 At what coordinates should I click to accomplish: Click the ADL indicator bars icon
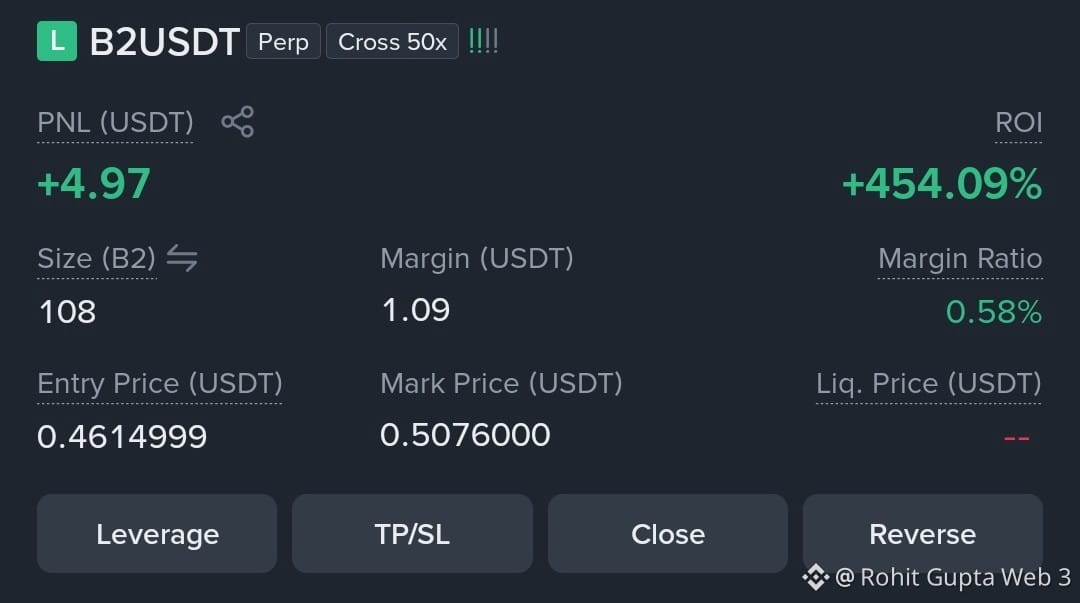(x=483, y=41)
